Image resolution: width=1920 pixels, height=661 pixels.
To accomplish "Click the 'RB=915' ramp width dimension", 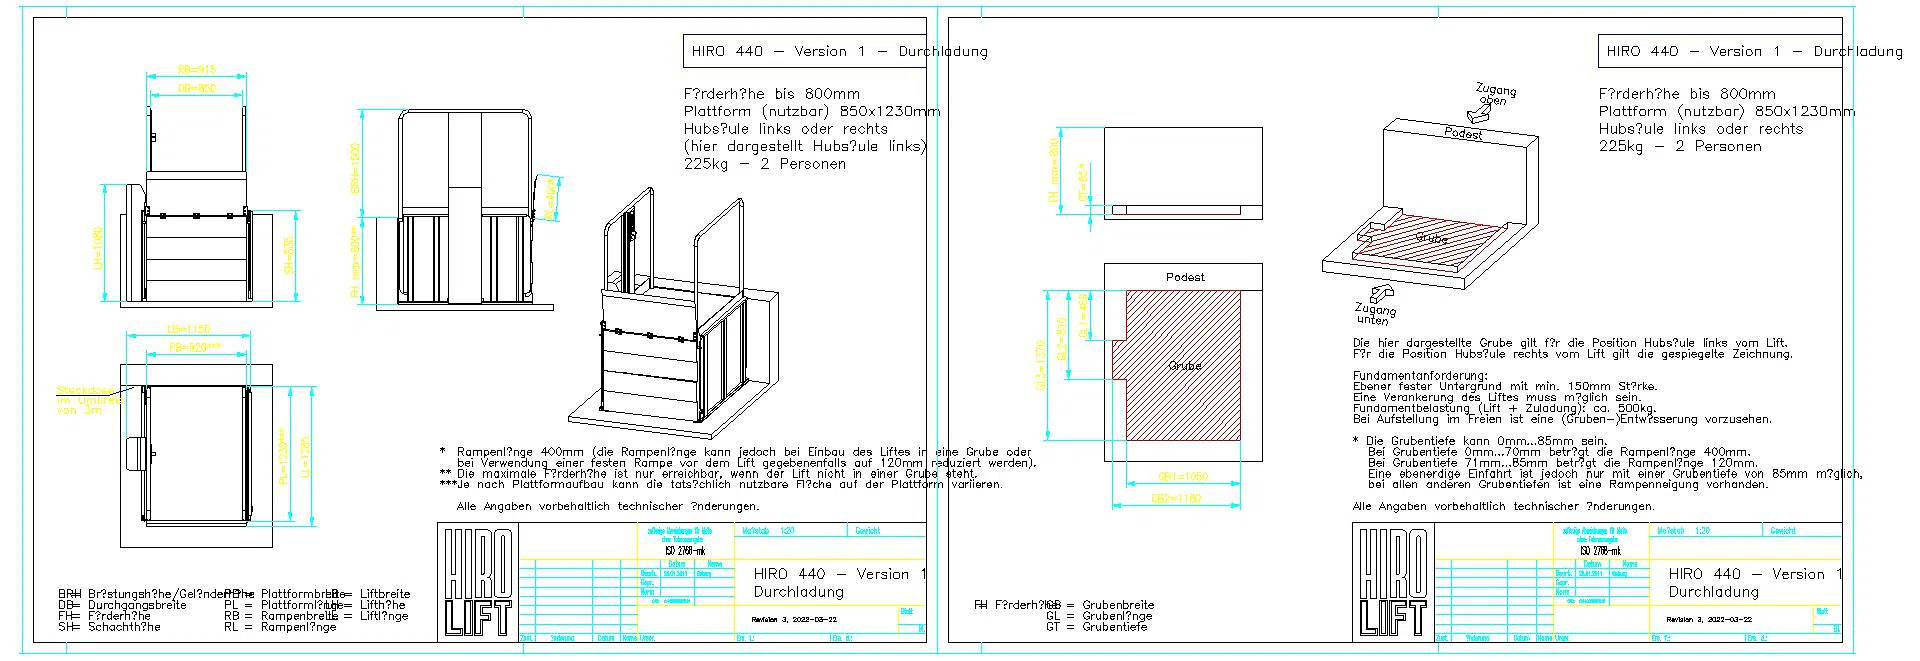I will tap(197, 70).
